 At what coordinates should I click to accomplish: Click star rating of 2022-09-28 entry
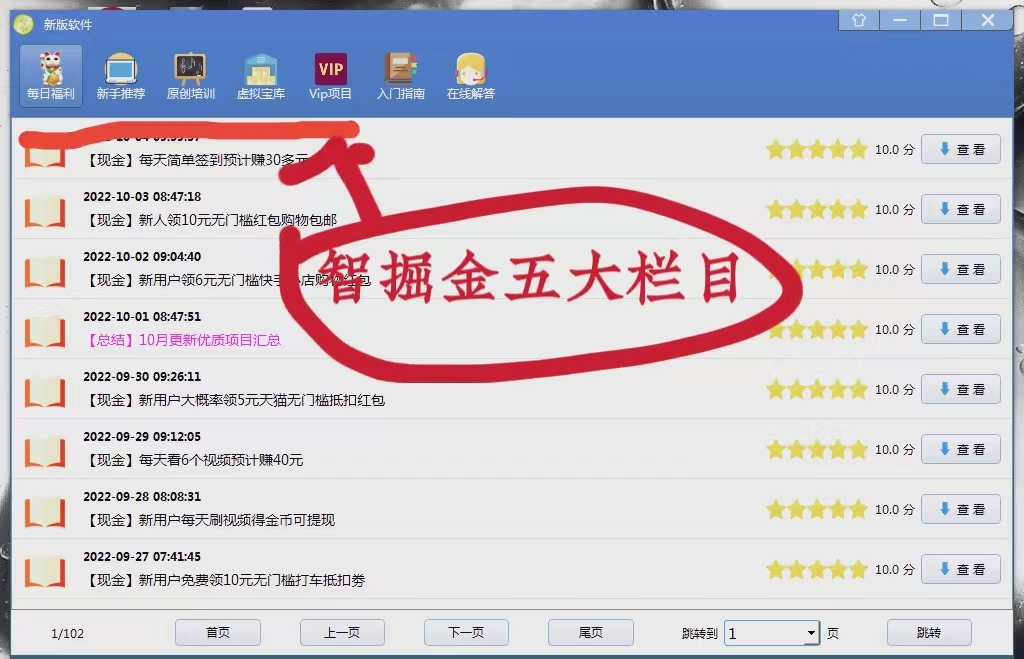[816, 510]
